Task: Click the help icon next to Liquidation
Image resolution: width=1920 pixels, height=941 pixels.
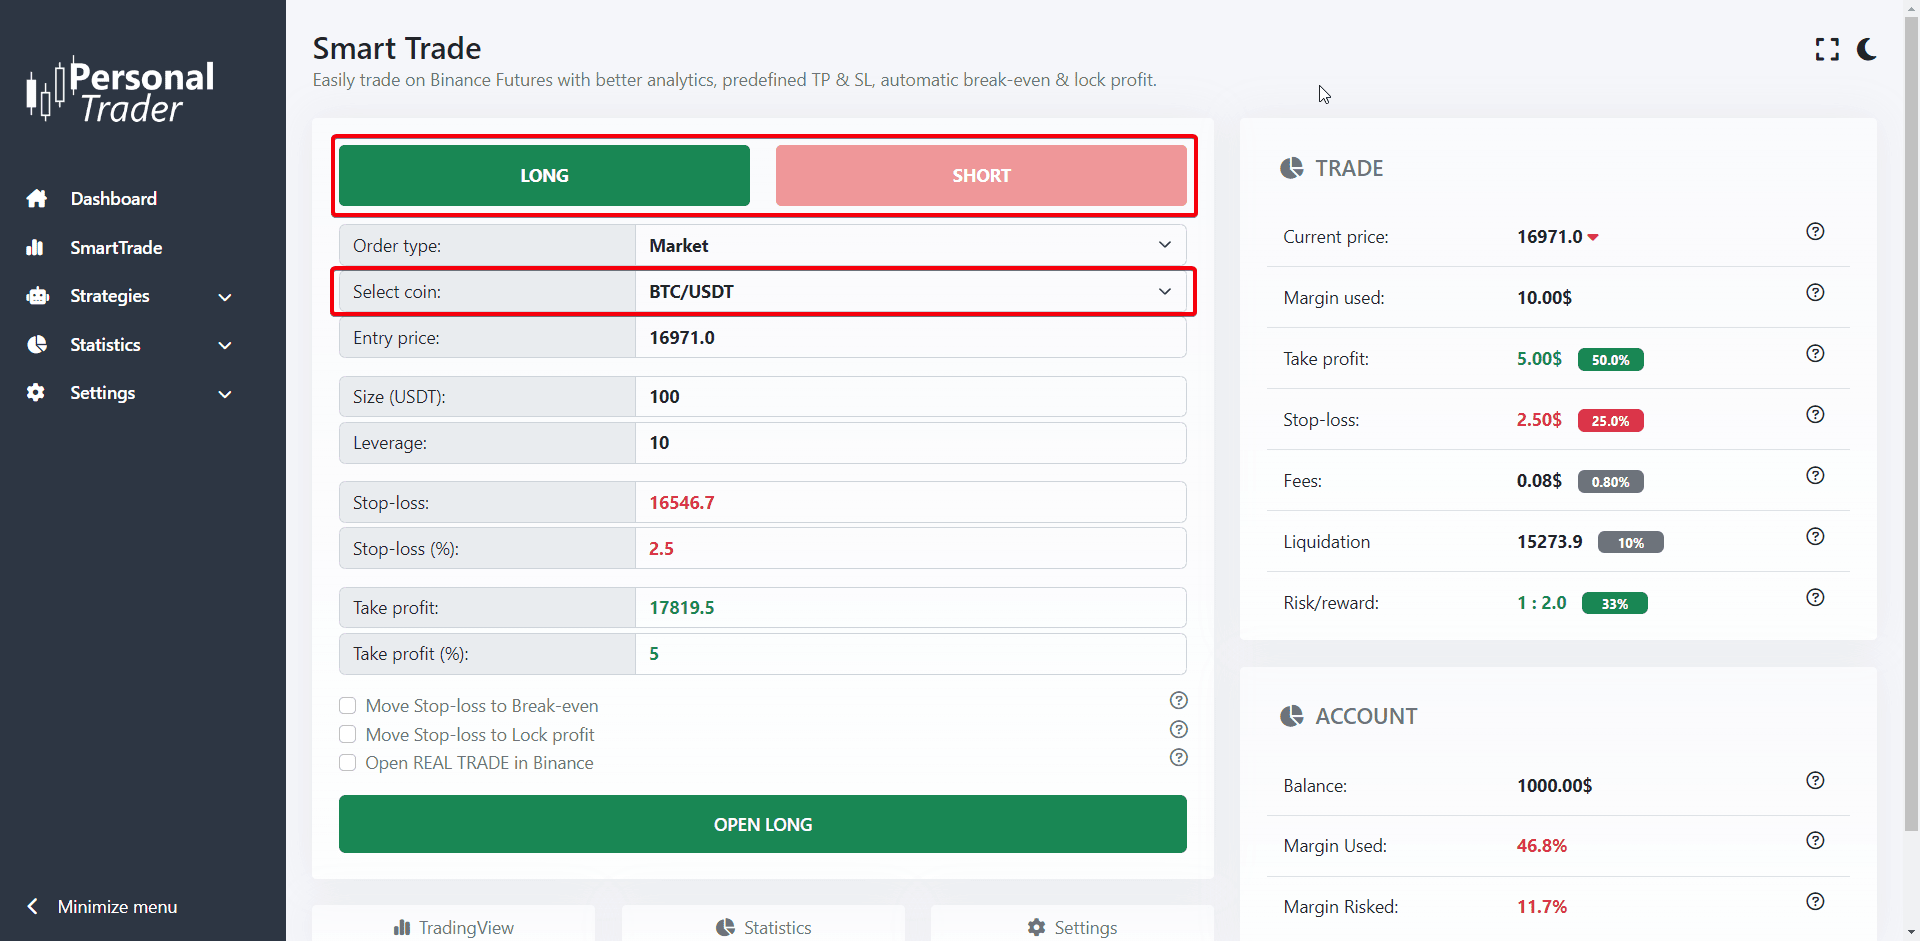Action: coord(1815,537)
